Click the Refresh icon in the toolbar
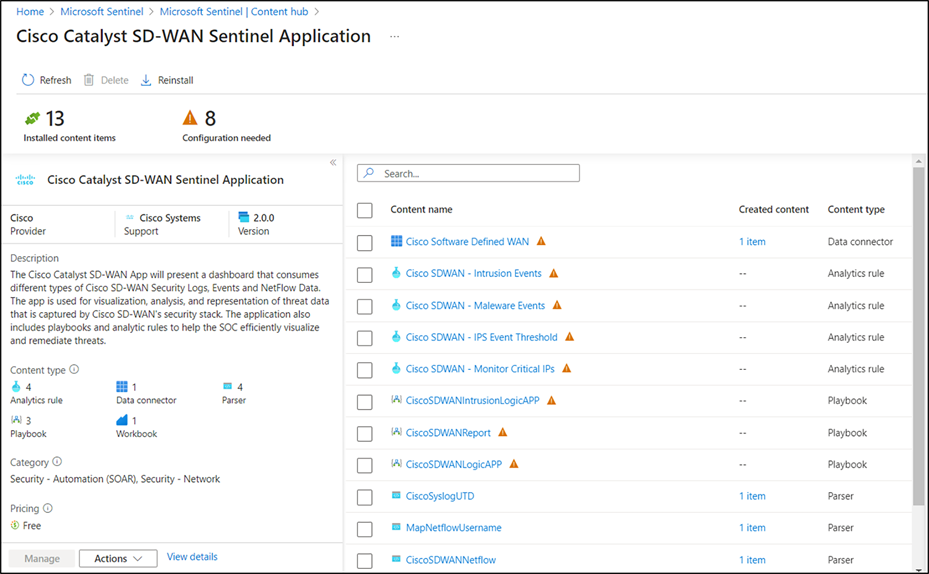 pos(28,80)
